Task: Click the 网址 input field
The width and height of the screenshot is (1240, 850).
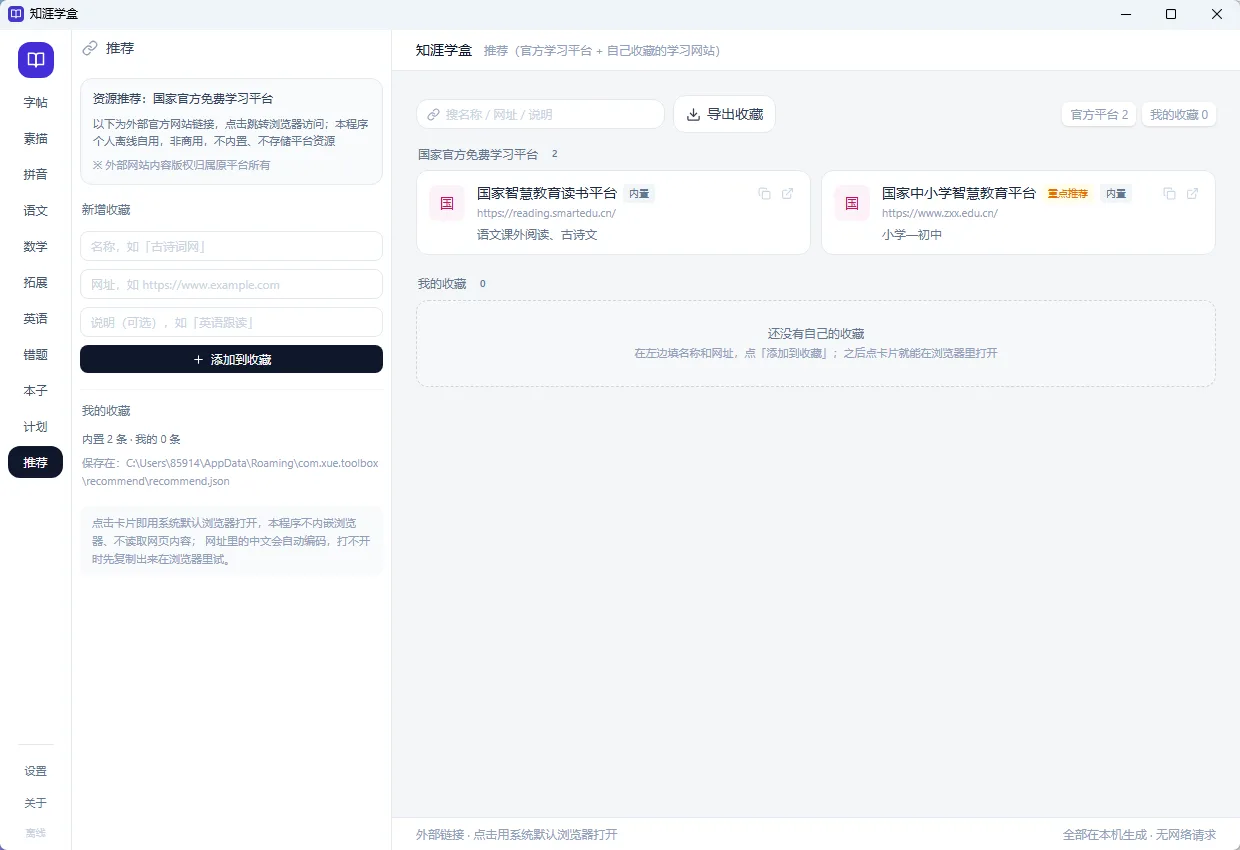Action: [231, 284]
